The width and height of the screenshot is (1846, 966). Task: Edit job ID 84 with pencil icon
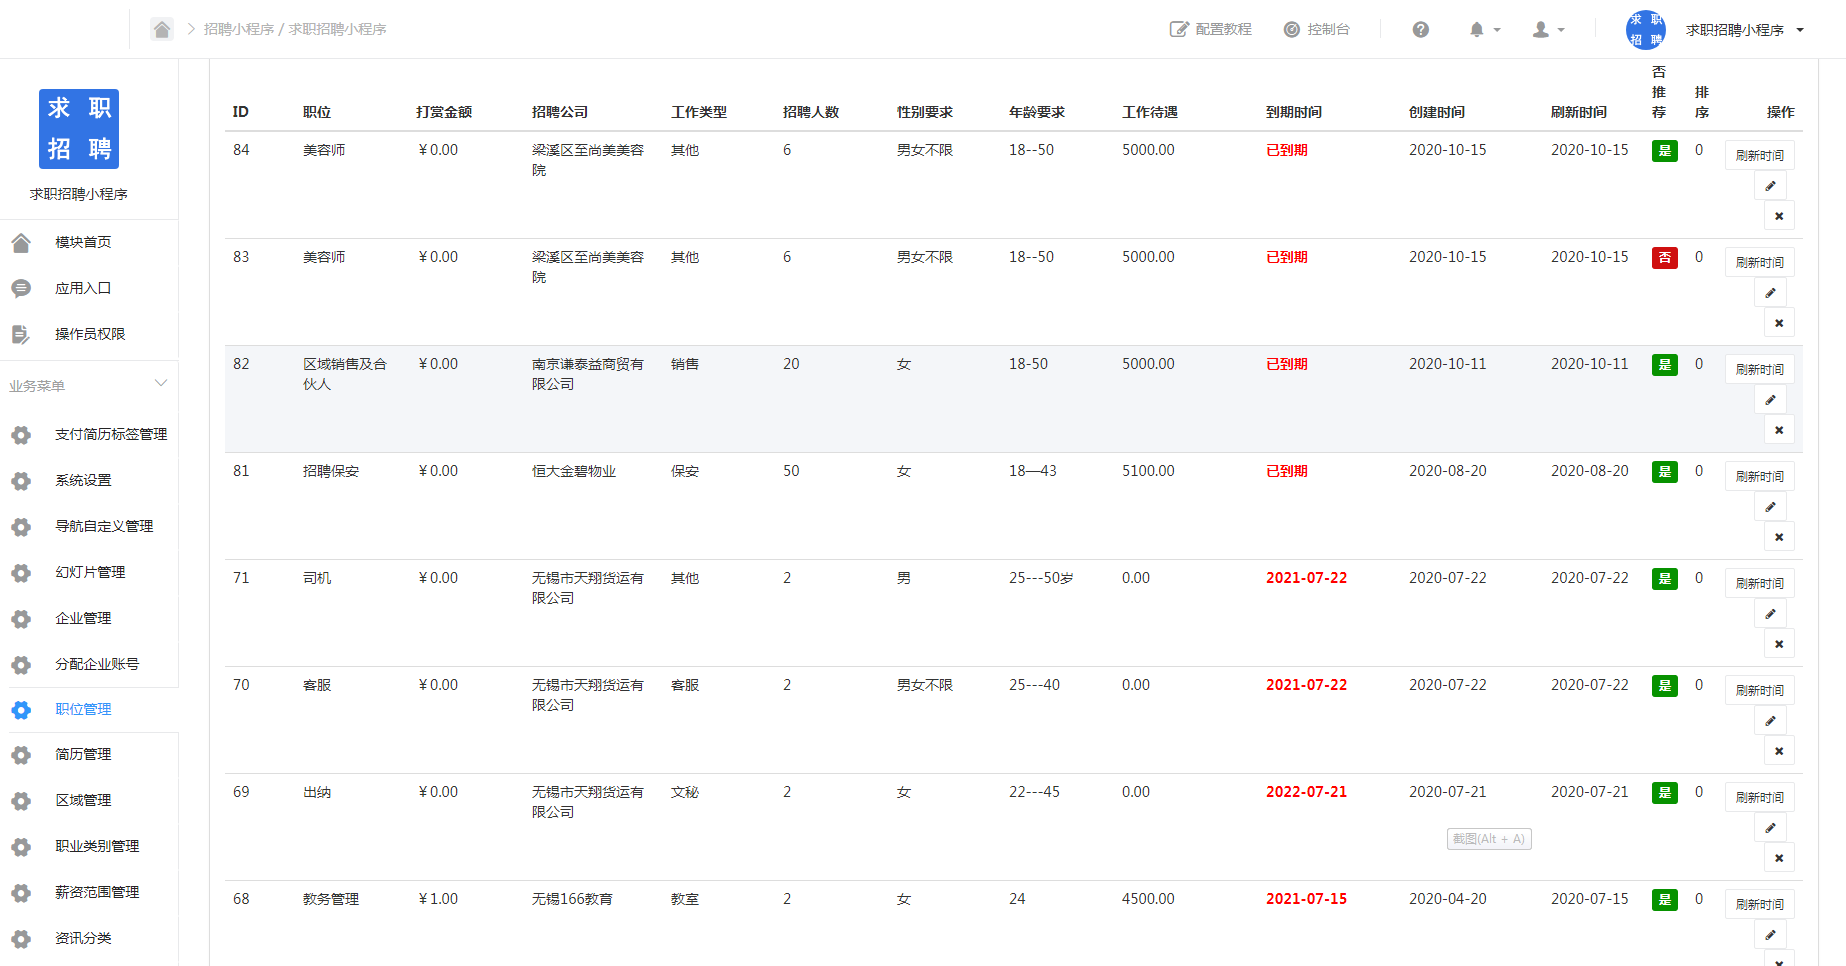[1770, 186]
